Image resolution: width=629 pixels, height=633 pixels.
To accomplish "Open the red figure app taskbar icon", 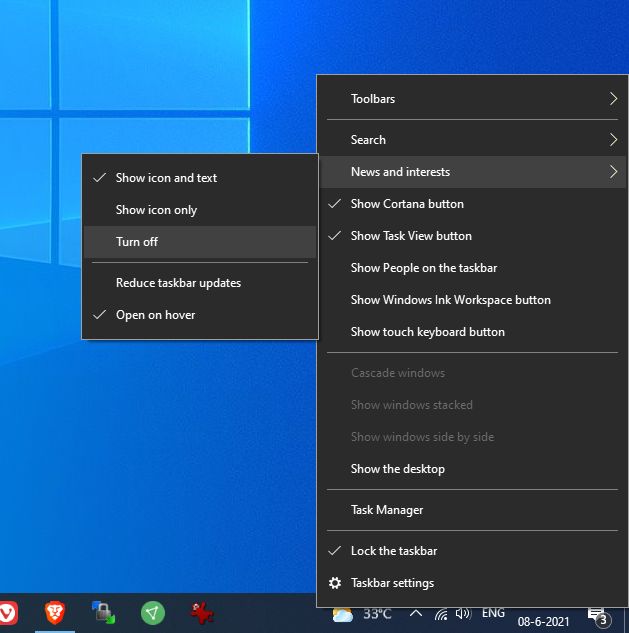I will coord(202,613).
